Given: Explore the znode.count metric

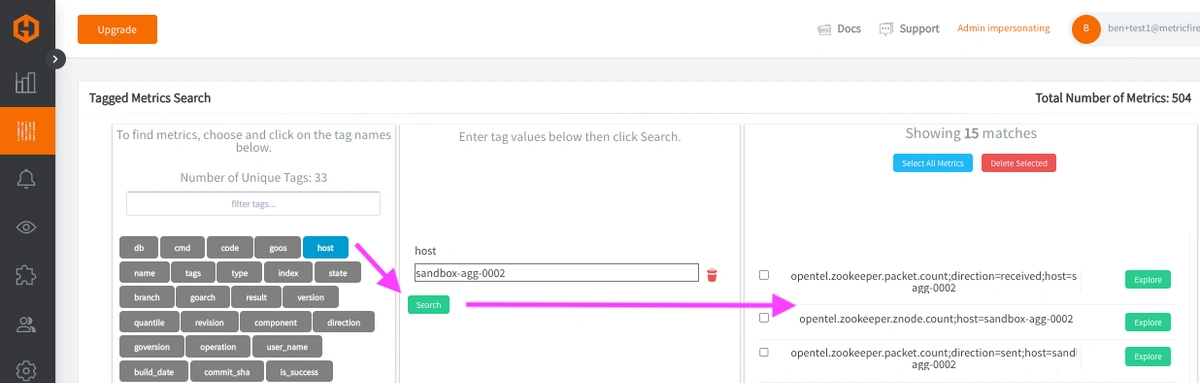Looking at the screenshot, I should [1148, 322].
